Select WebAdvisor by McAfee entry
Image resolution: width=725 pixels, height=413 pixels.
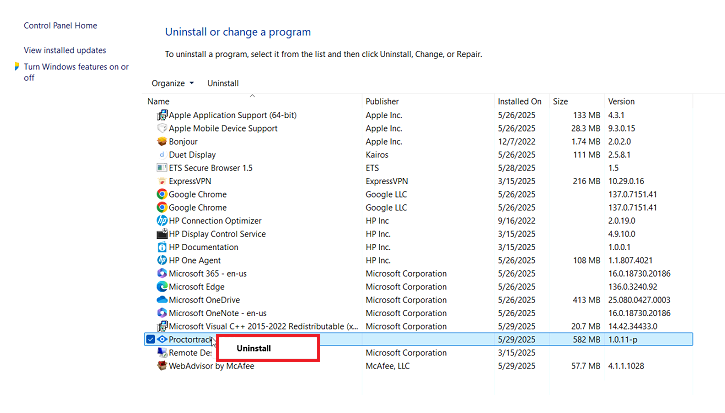[x=211, y=366]
